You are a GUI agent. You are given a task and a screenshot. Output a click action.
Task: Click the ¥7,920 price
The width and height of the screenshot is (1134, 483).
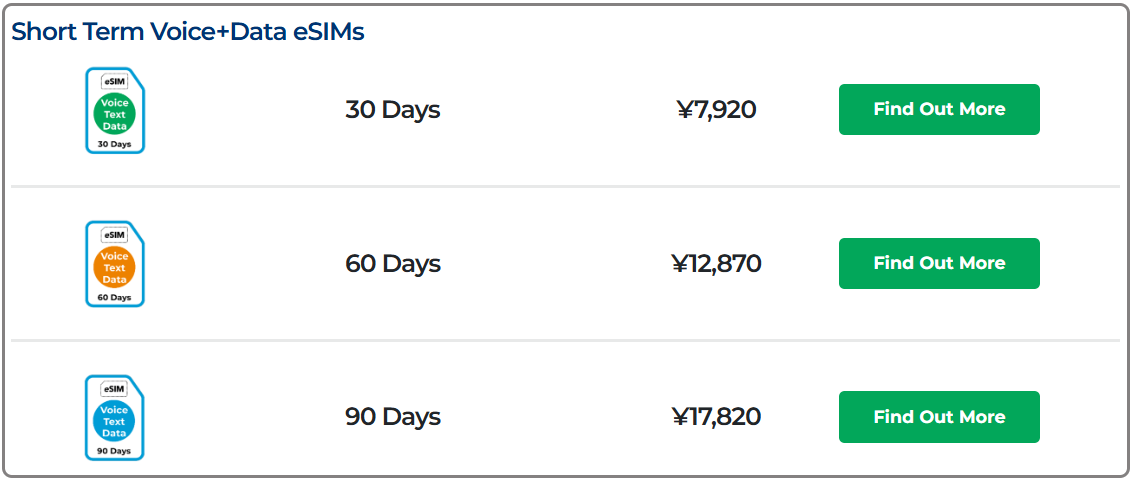[x=716, y=109]
